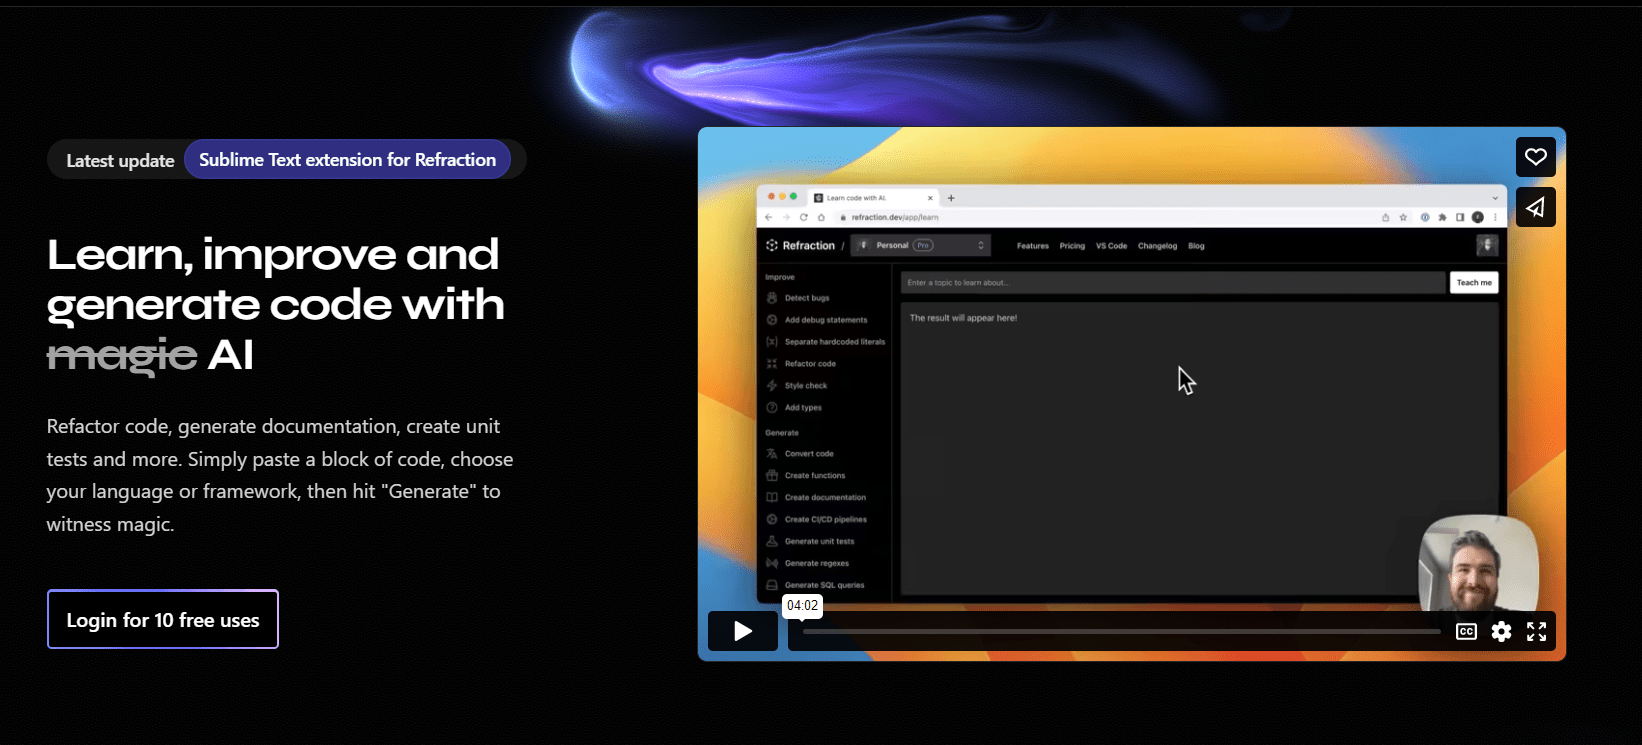Click the bookmark star icon in video browser
This screenshot has width=1642, height=745.
point(1403,217)
